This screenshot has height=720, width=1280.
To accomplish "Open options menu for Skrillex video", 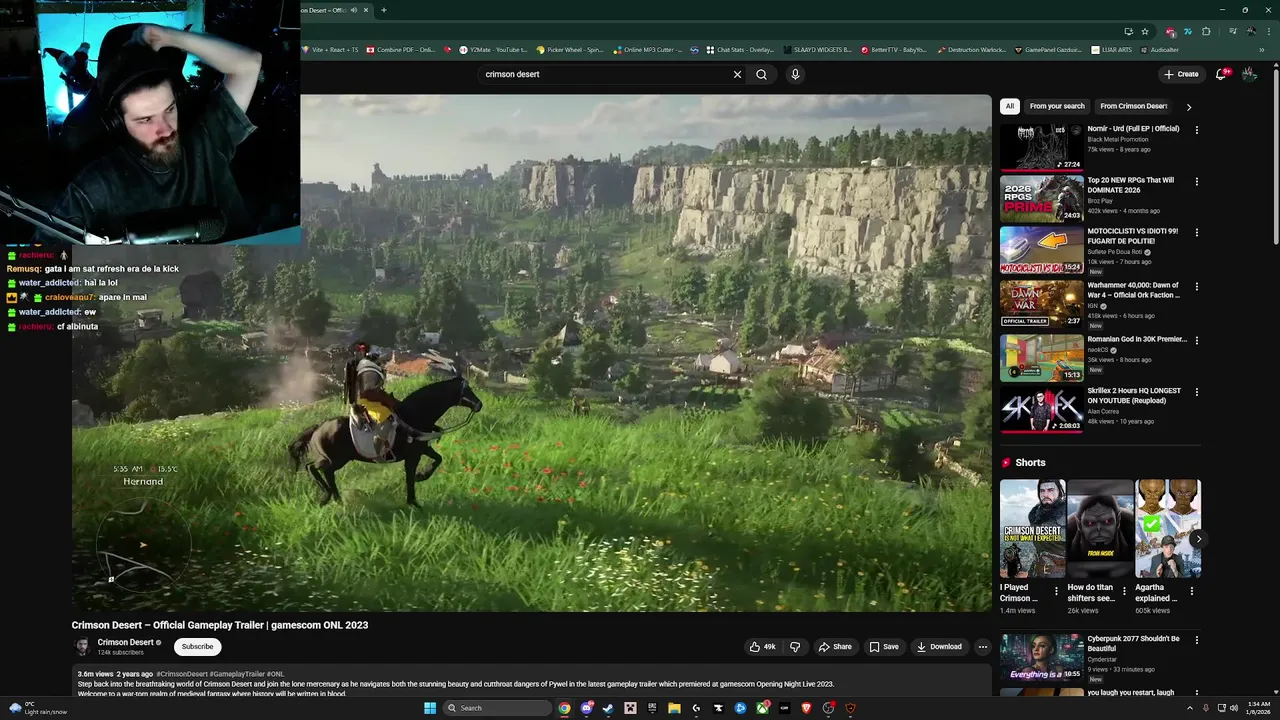I will 1196,393.
